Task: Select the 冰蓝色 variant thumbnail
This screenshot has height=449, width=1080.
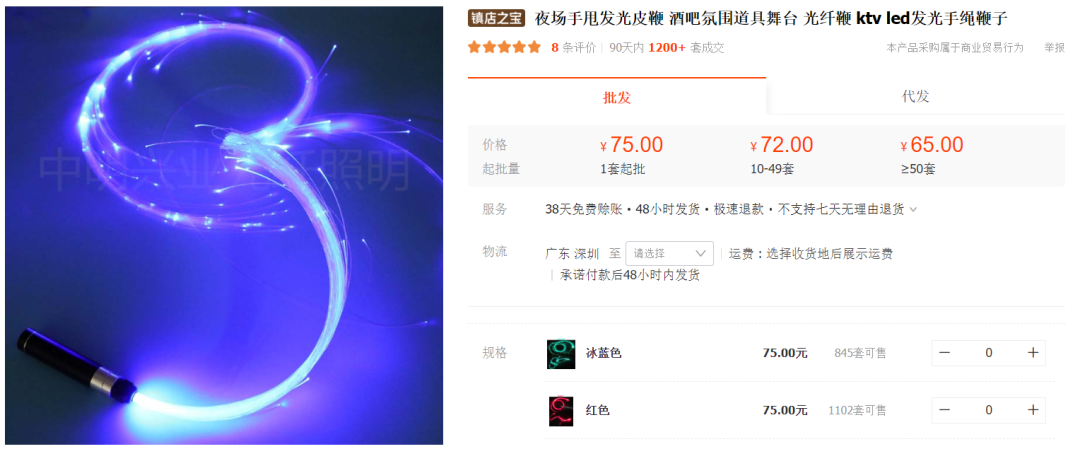Action: coord(561,353)
